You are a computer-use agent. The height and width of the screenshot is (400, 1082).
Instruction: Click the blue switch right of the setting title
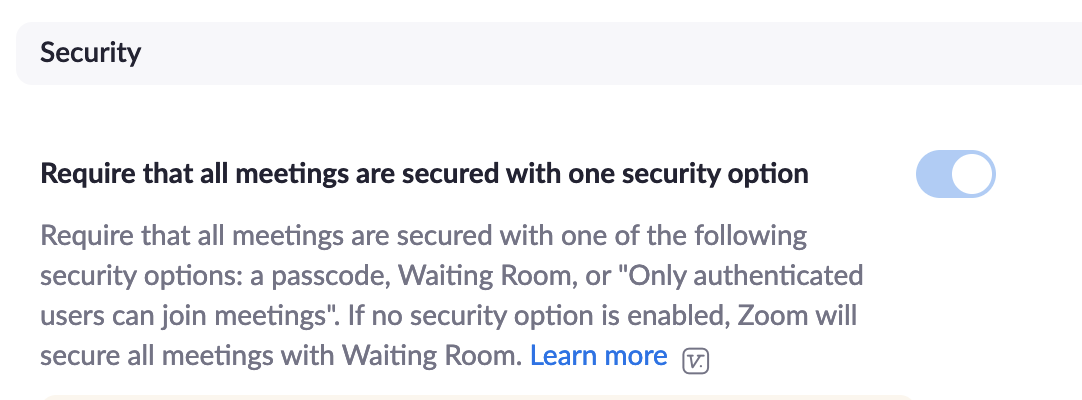[955, 174]
